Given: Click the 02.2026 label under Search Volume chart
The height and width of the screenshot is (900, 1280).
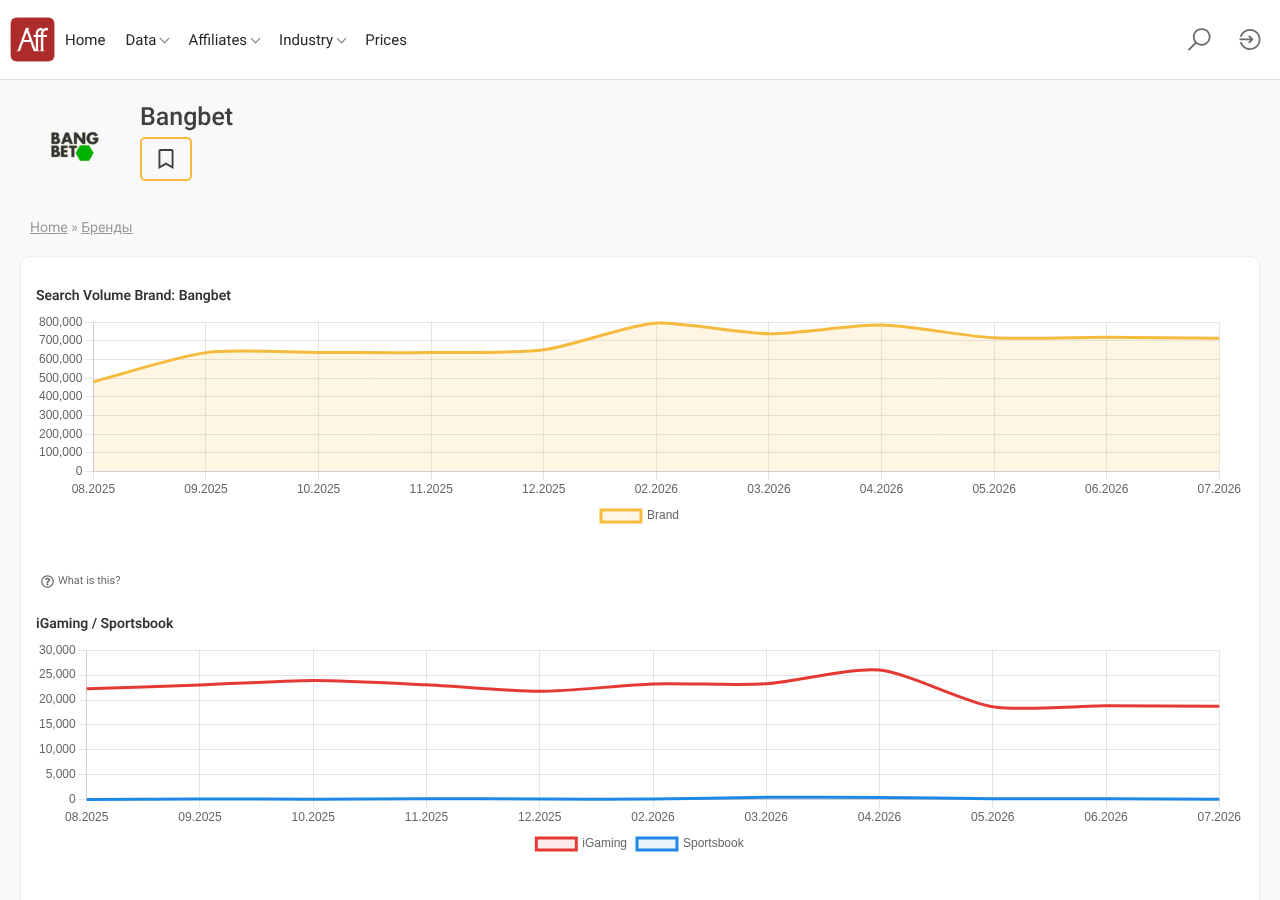Looking at the screenshot, I should [656, 489].
